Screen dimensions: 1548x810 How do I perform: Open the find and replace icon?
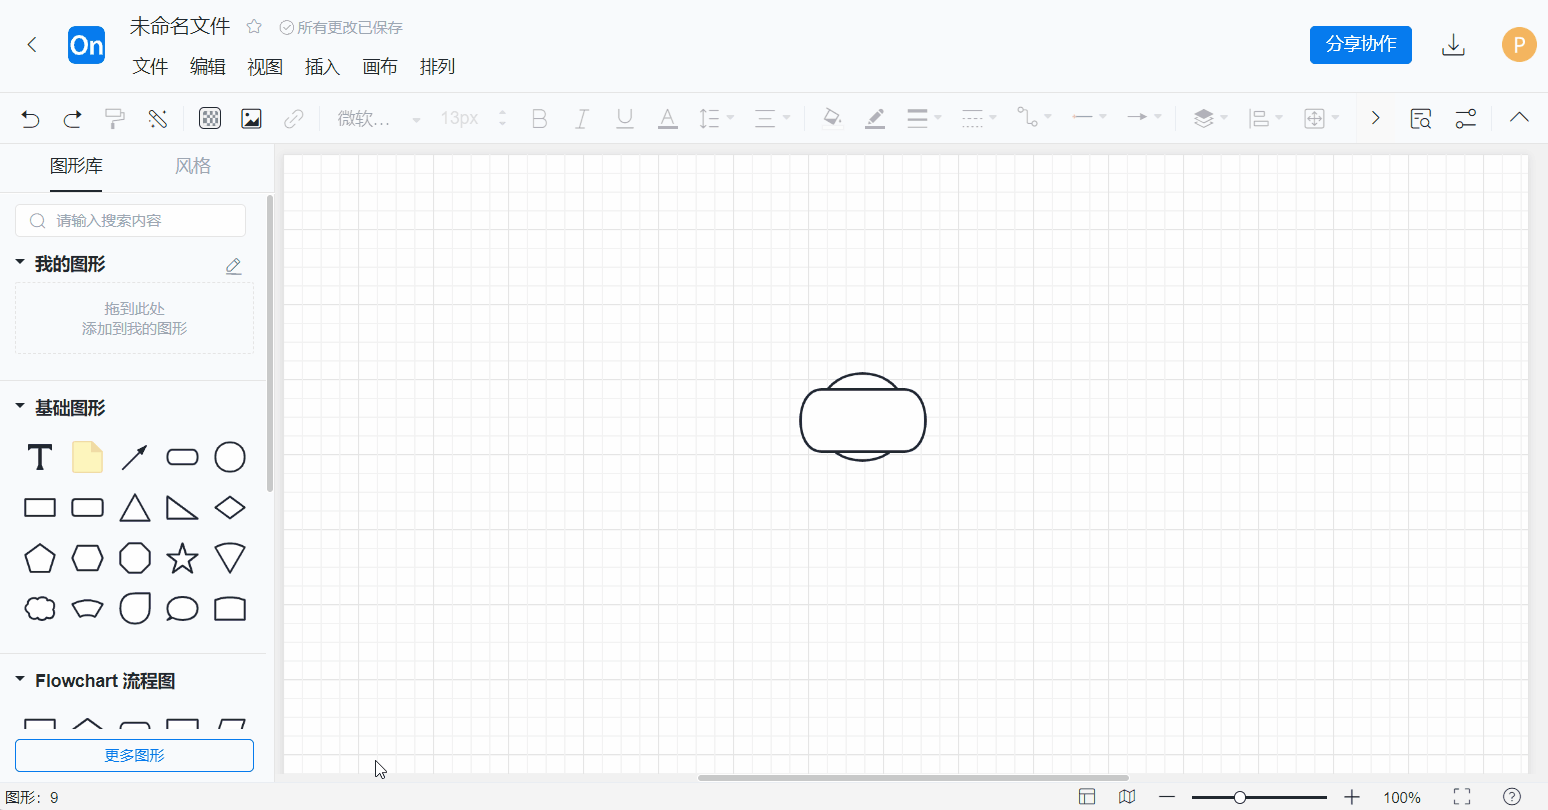1421,119
